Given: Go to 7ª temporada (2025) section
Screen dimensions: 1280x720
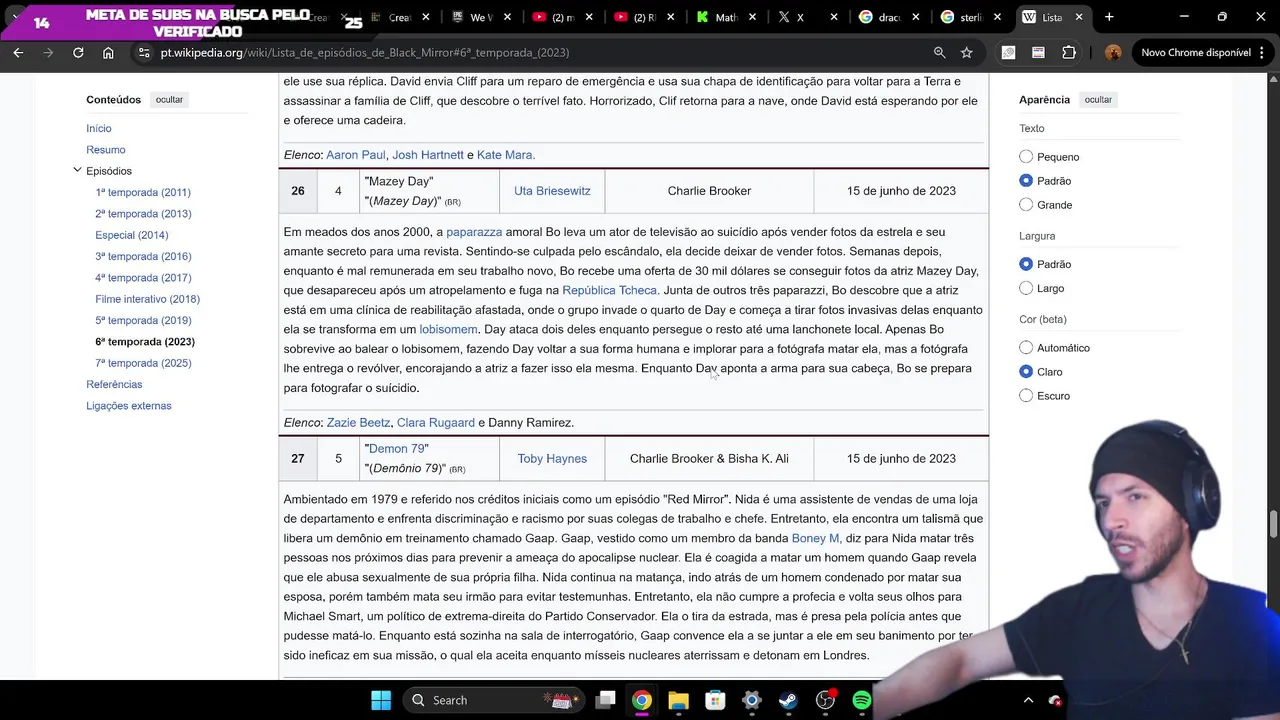Looking at the screenshot, I should pos(143,363).
